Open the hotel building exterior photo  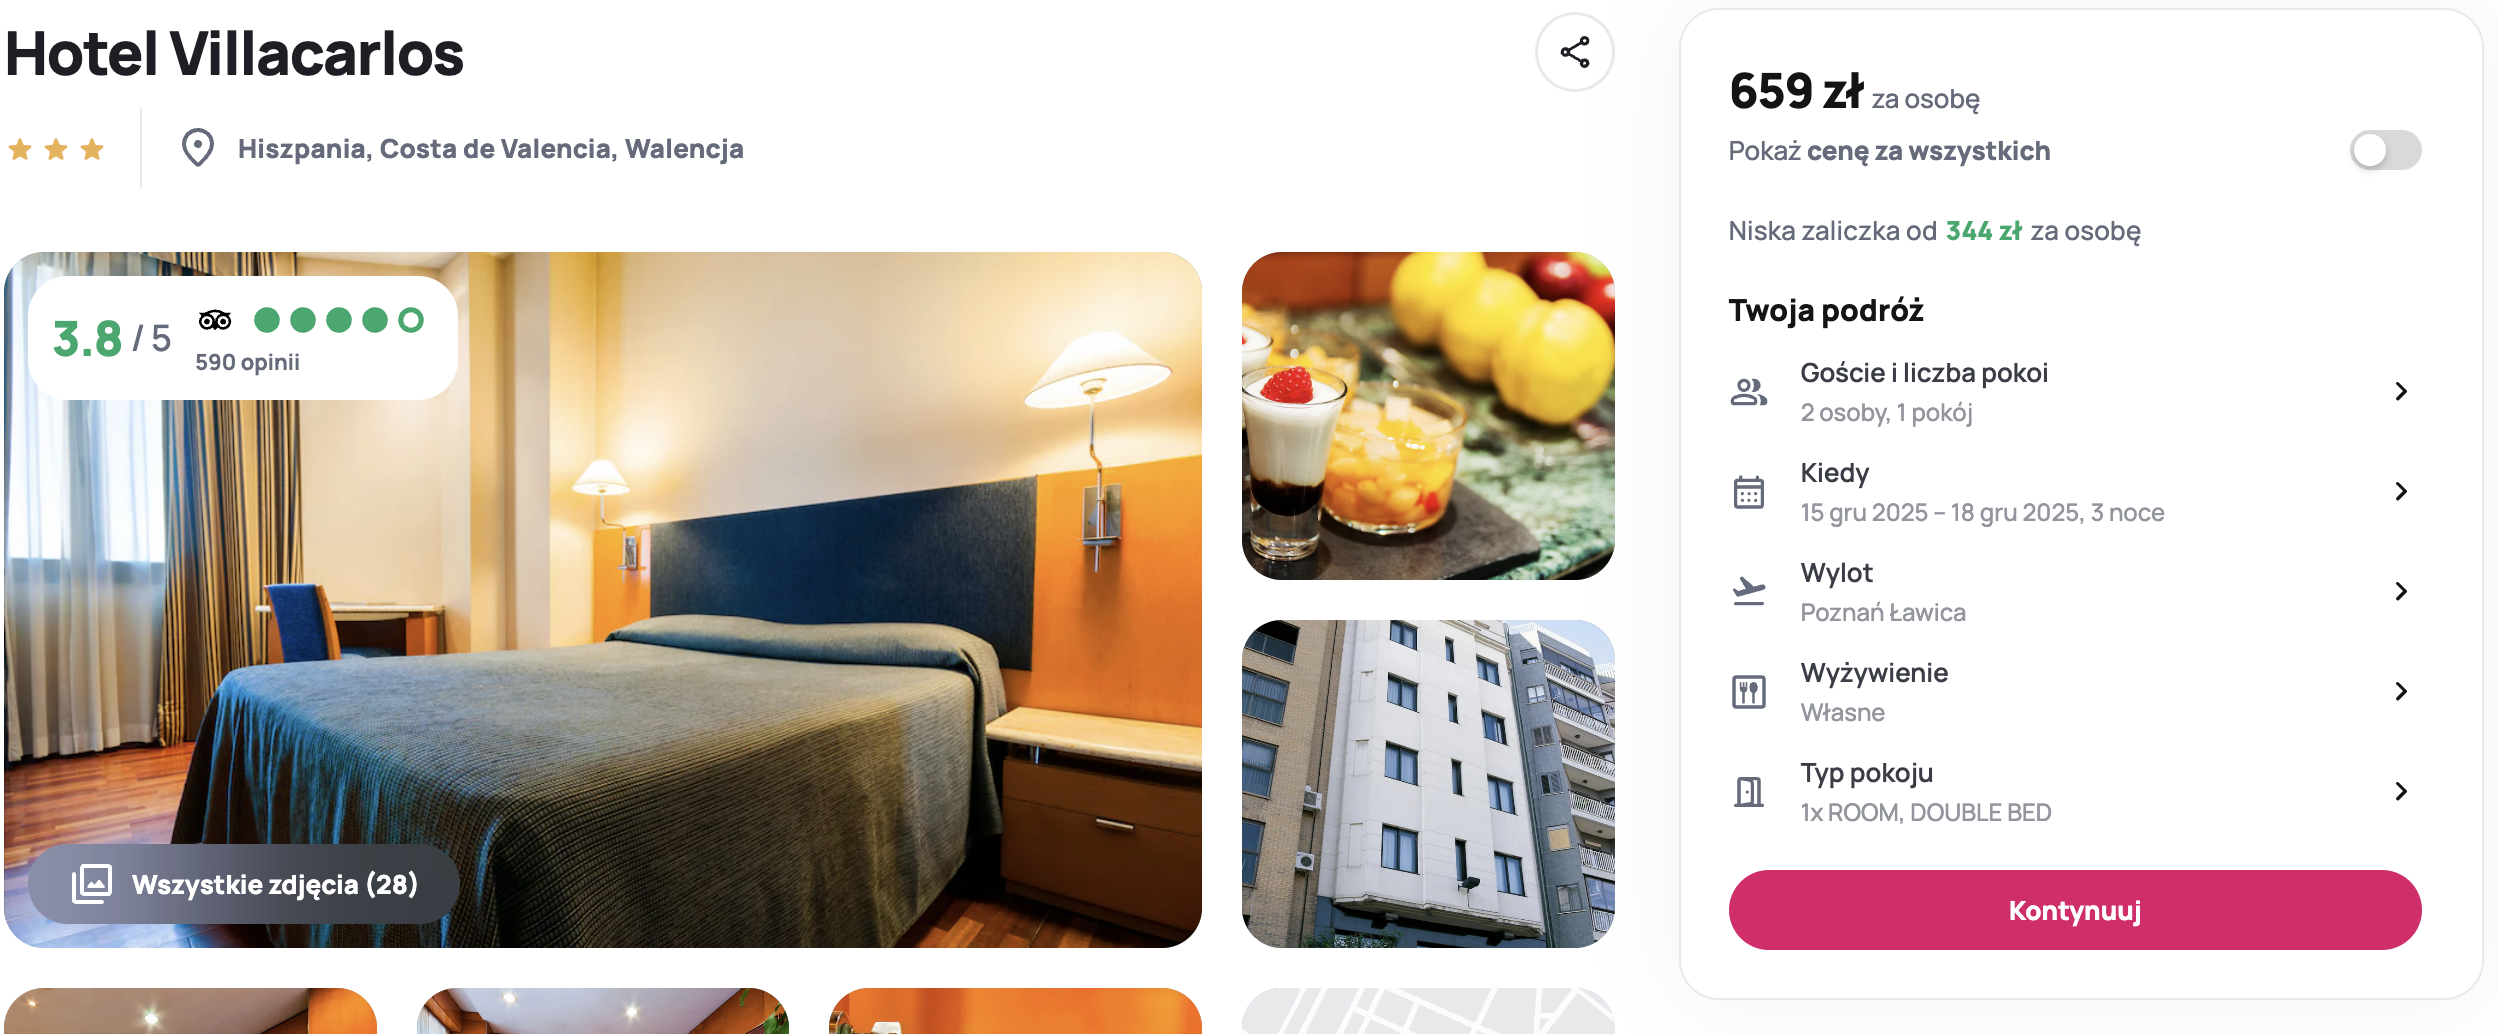pyautogui.click(x=1428, y=784)
